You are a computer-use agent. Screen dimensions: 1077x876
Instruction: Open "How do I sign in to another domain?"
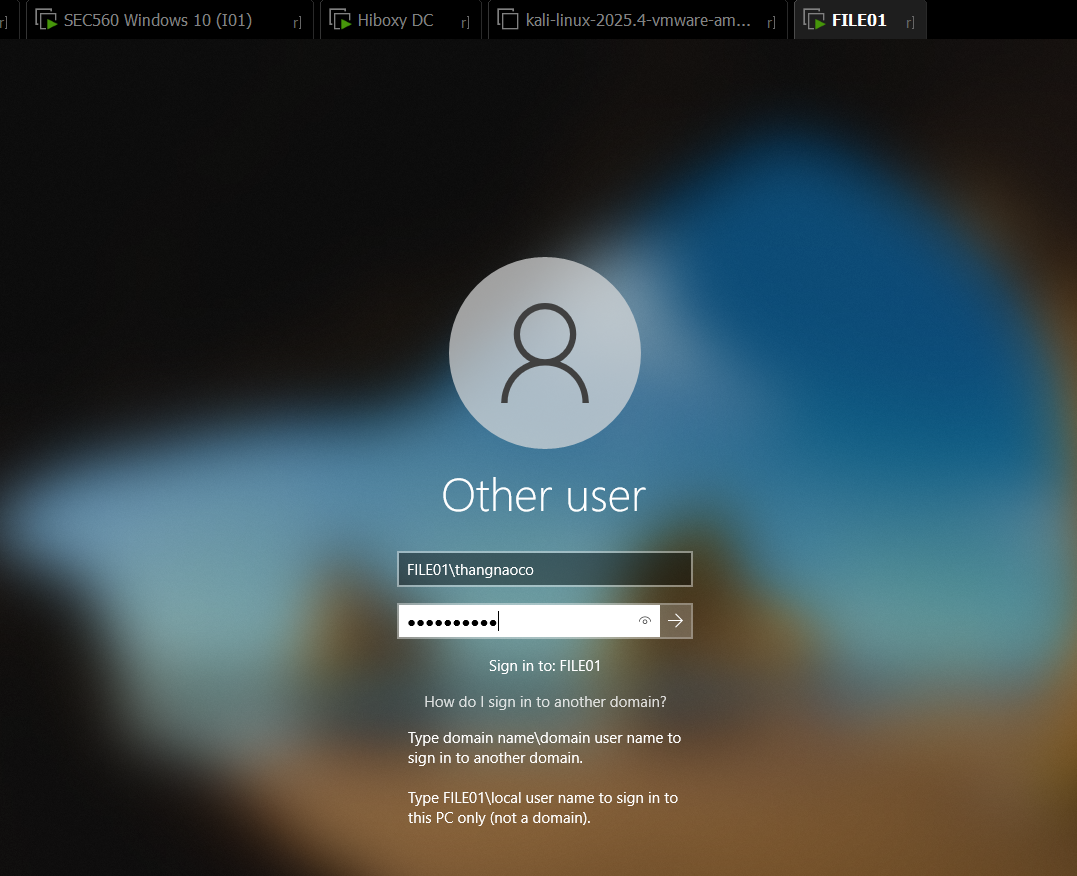point(545,702)
